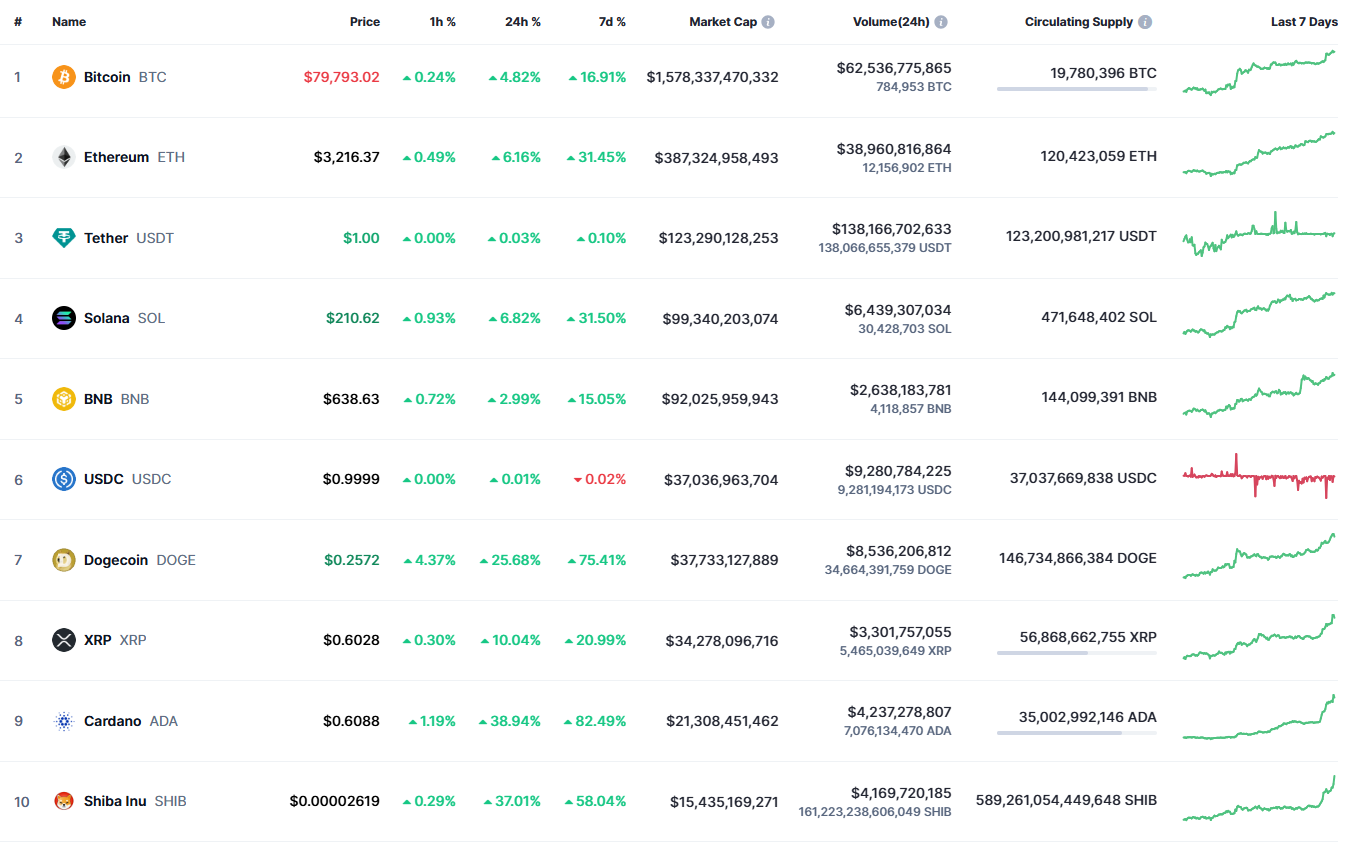This screenshot has height=842, width=1355.
Task: Click Bitcoin's price $79,793.02
Action: tap(342, 77)
